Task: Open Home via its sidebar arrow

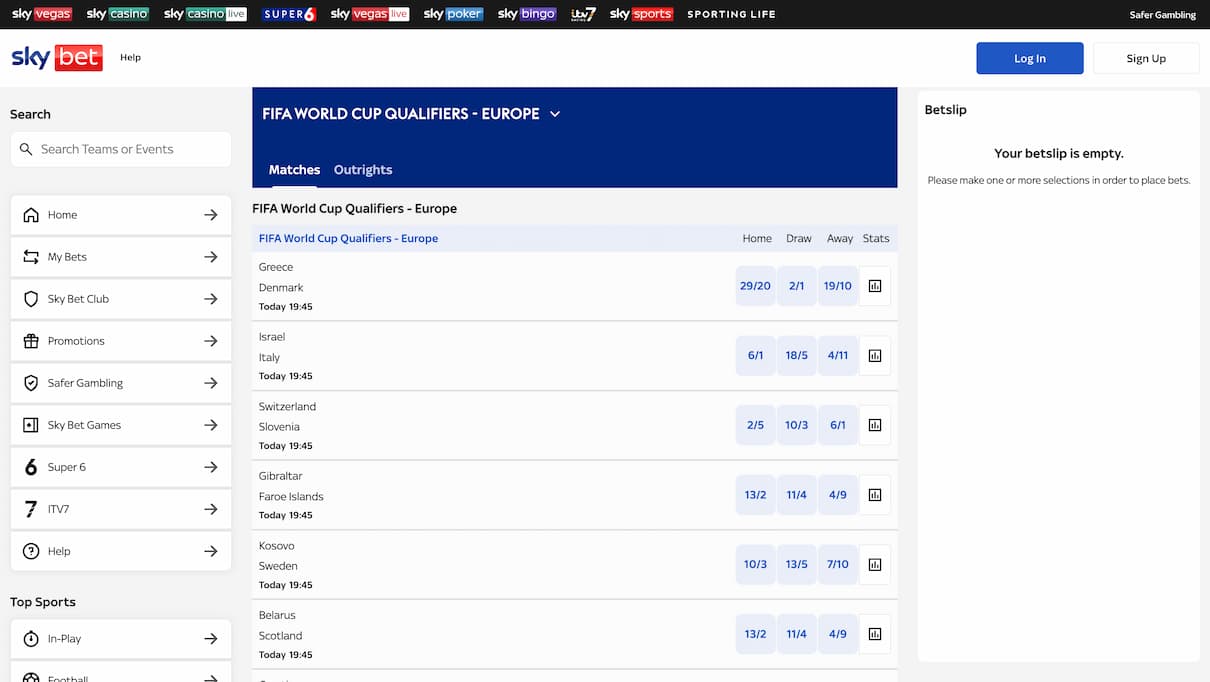Action: pyautogui.click(x=211, y=215)
